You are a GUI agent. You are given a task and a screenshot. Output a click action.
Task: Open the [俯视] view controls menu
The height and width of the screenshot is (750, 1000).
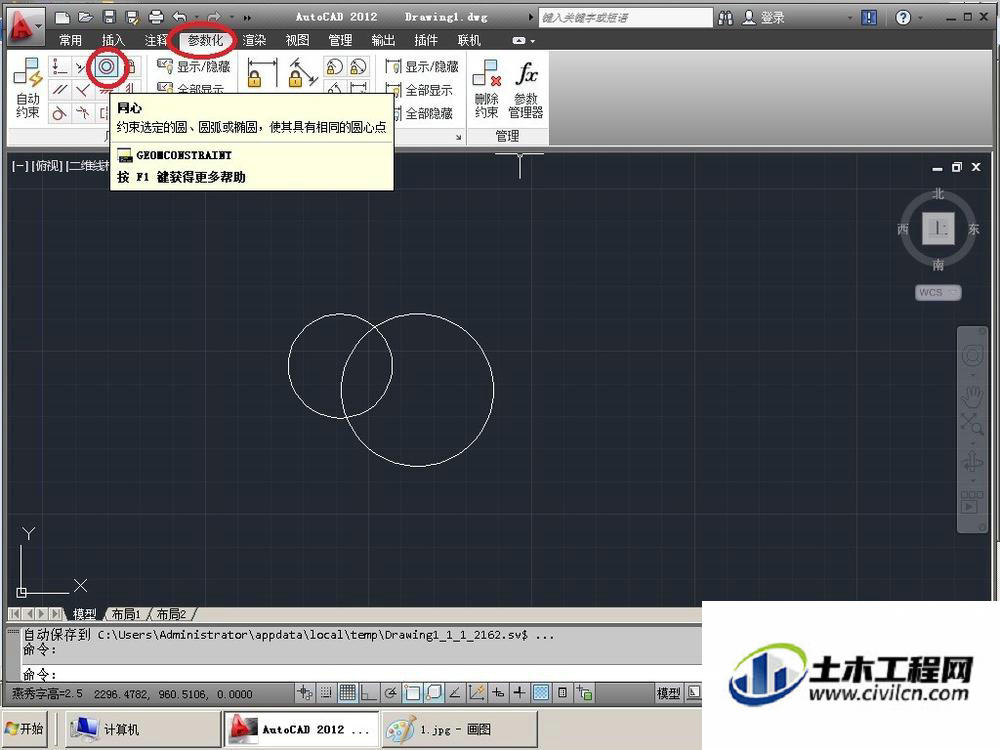pos(48,166)
